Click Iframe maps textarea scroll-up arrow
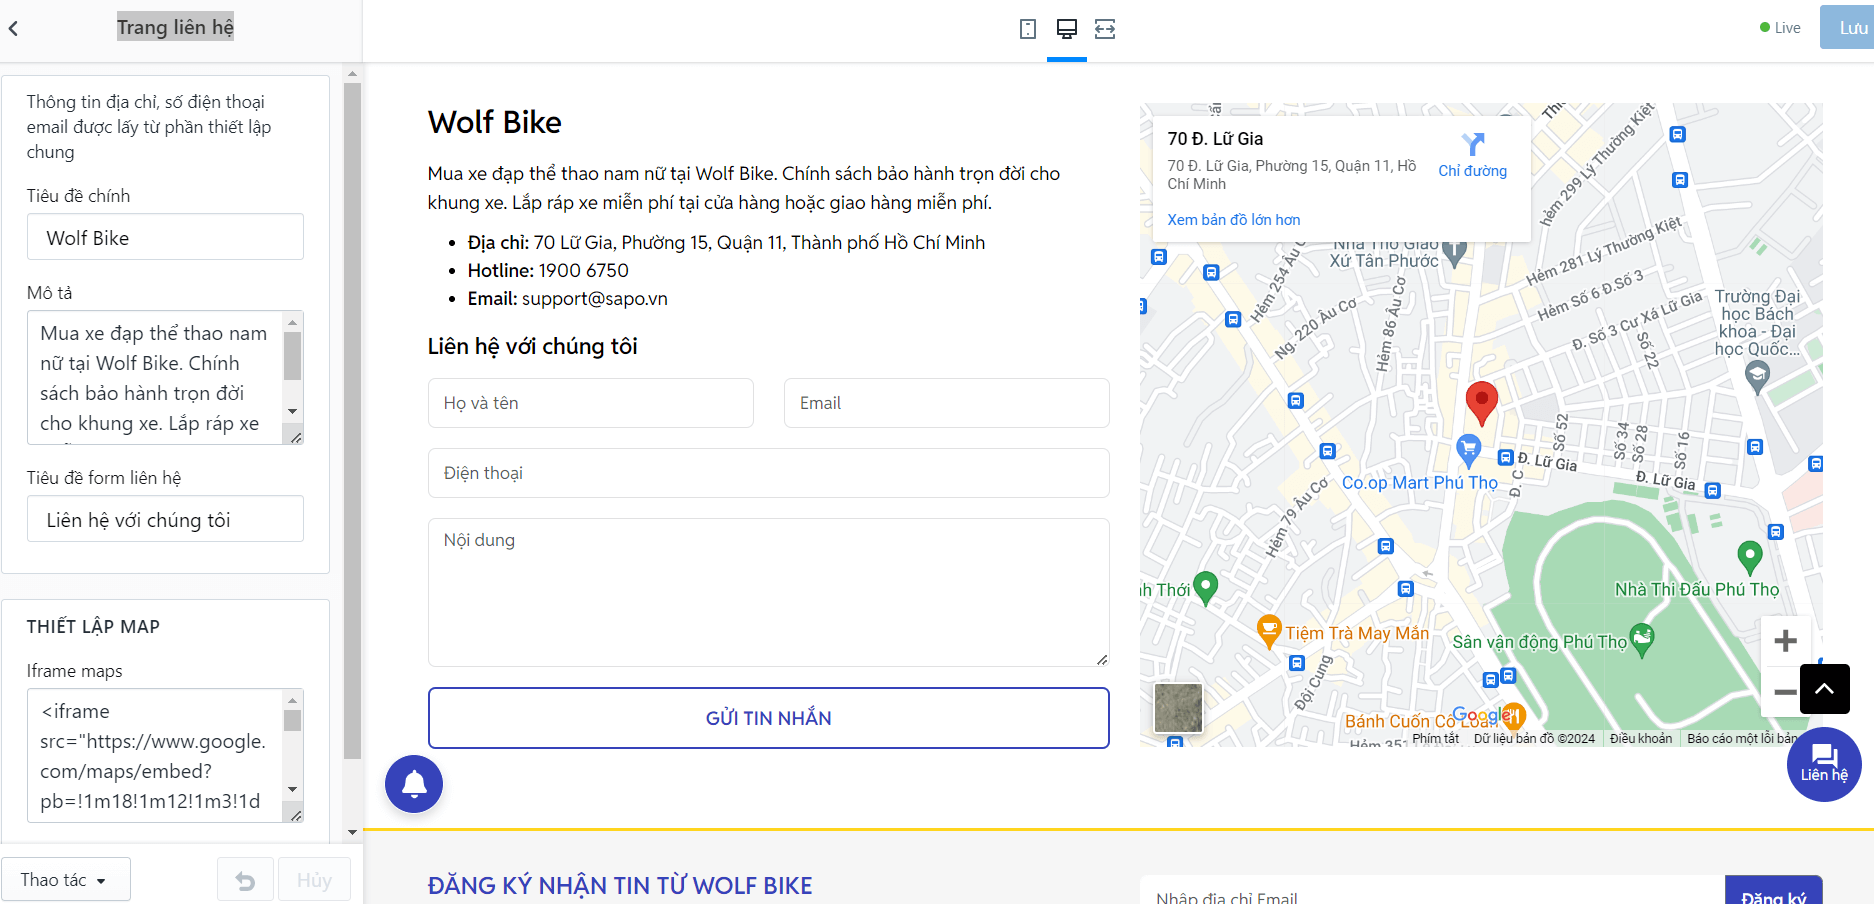1874x904 pixels. pyautogui.click(x=293, y=700)
